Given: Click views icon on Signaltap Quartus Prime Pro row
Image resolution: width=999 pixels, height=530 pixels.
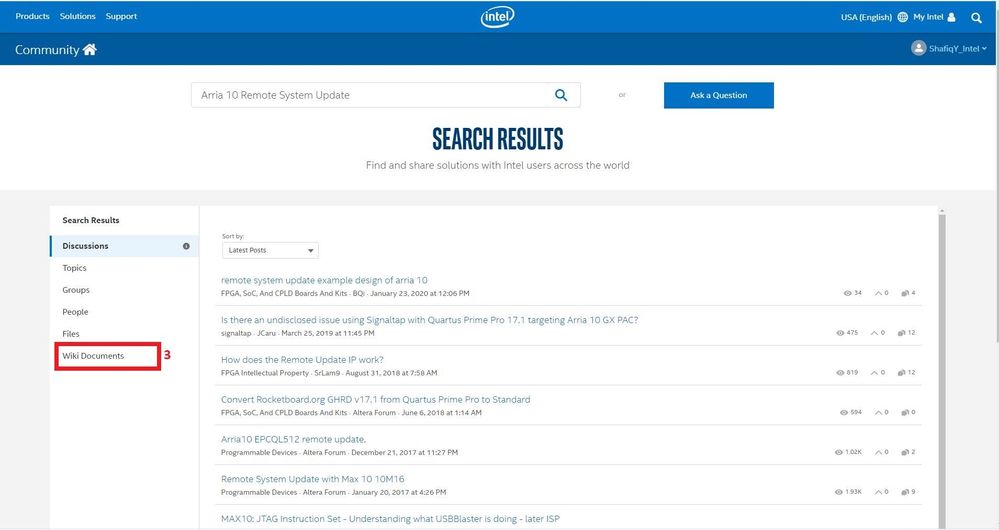Looking at the screenshot, I should 840,333.
